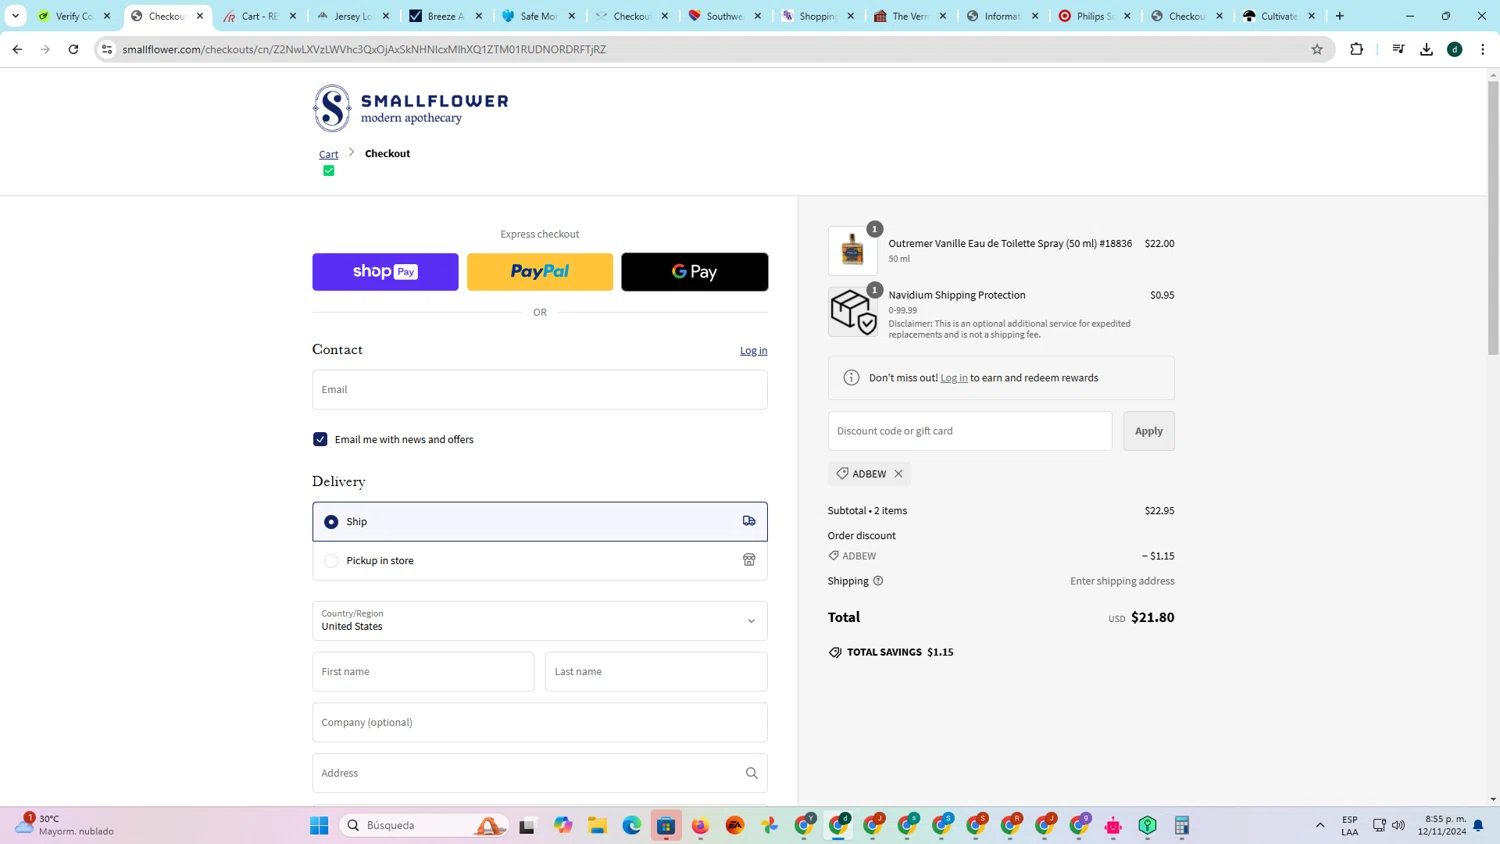
Task: Open the volume control in system tray
Action: [x=1398, y=825]
